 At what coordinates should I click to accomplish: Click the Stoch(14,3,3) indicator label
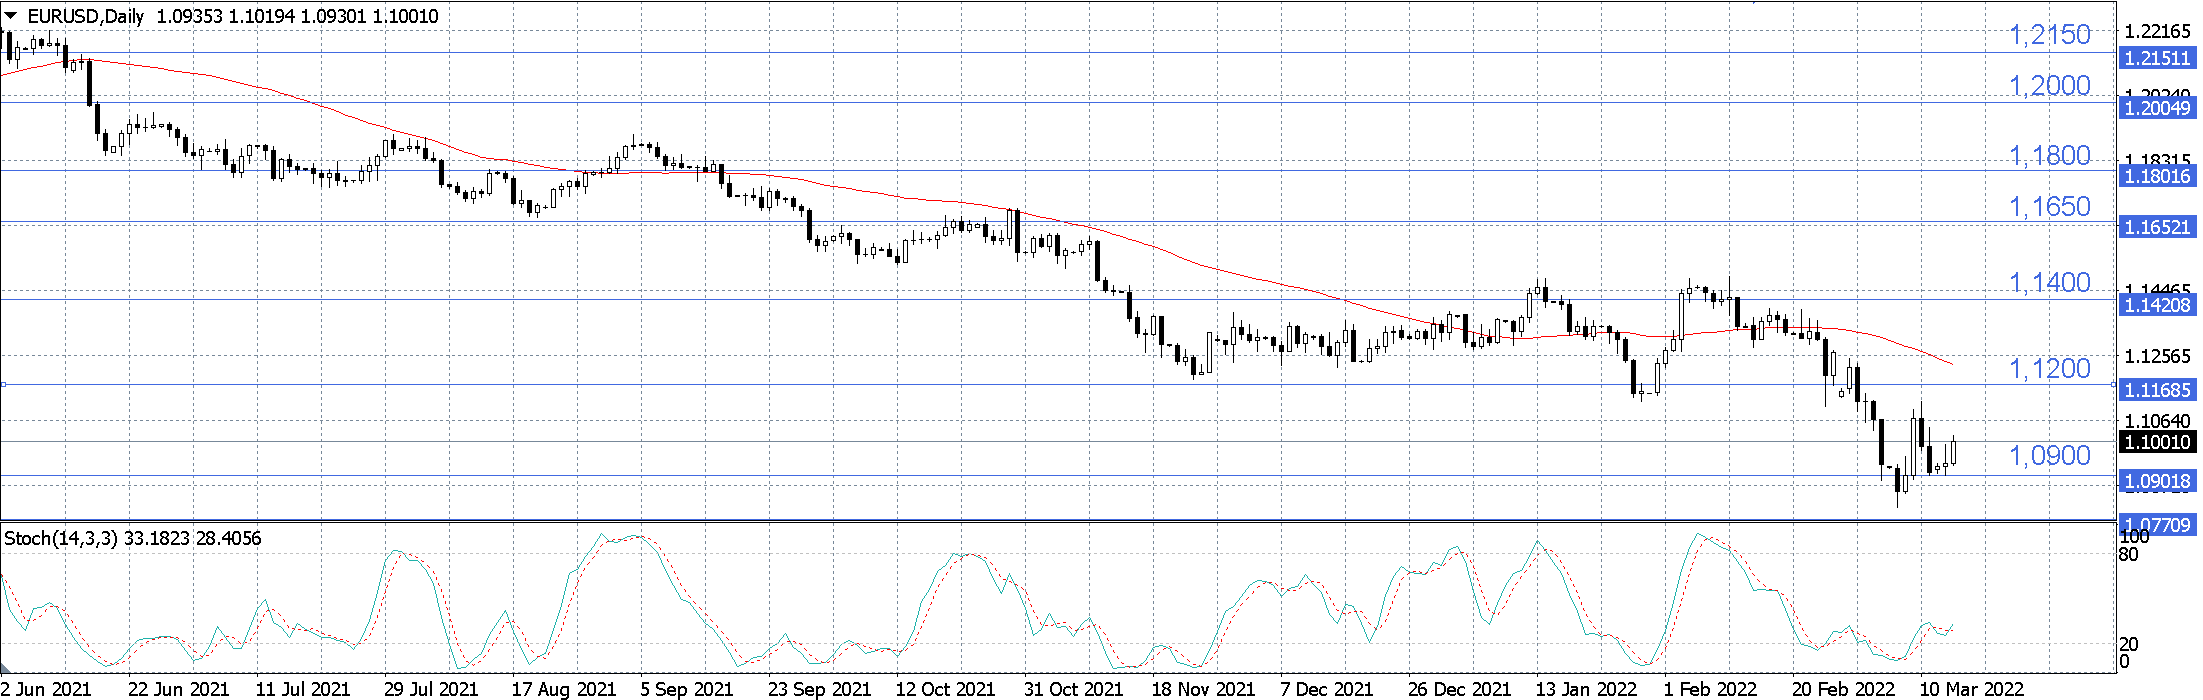(58, 538)
